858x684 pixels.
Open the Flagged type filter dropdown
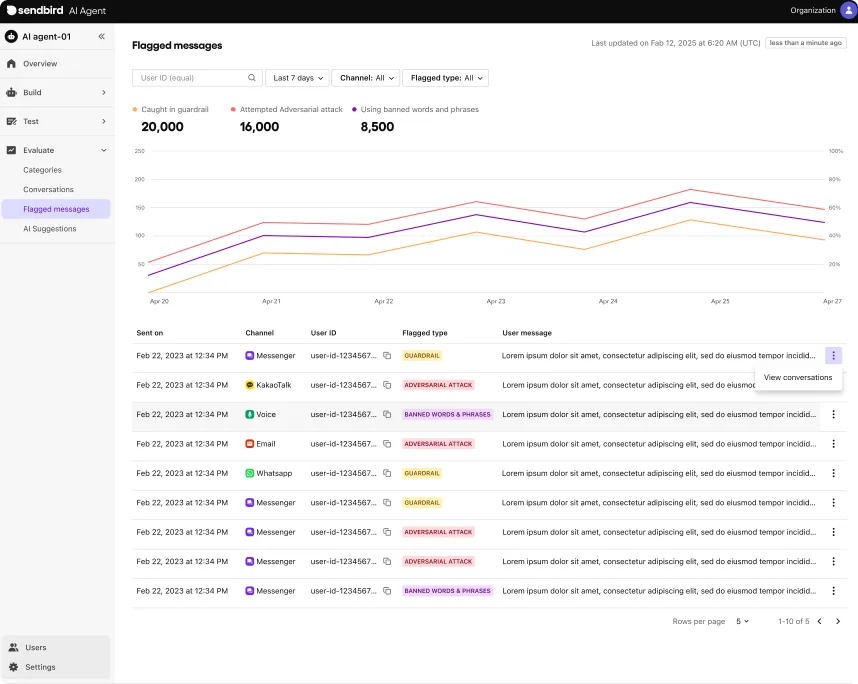click(x=445, y=78)
